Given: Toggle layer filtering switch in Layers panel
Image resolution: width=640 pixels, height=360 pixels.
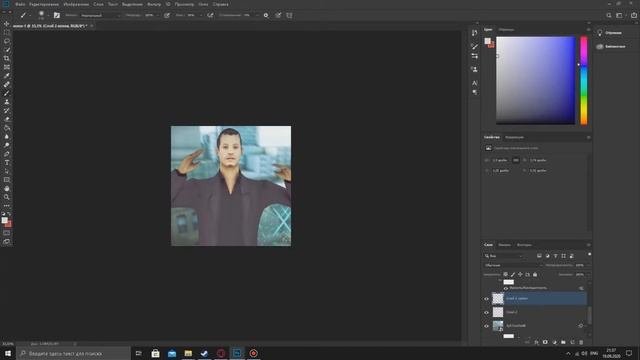Looking at the screenshot, I should (589, 255).
